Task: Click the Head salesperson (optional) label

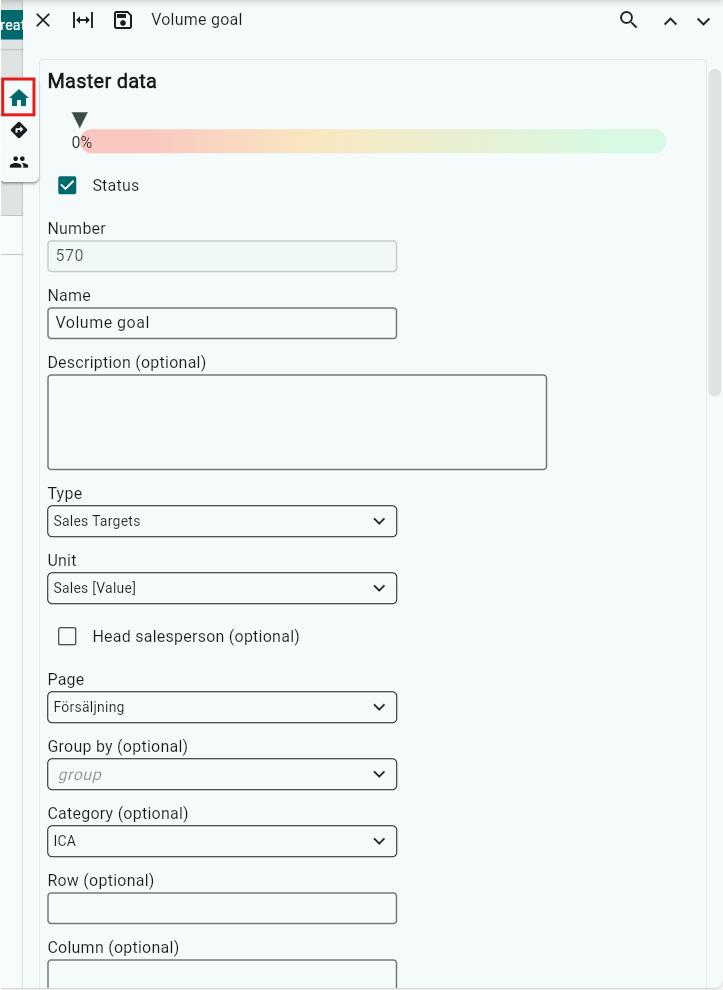Action: coord(196,636)
